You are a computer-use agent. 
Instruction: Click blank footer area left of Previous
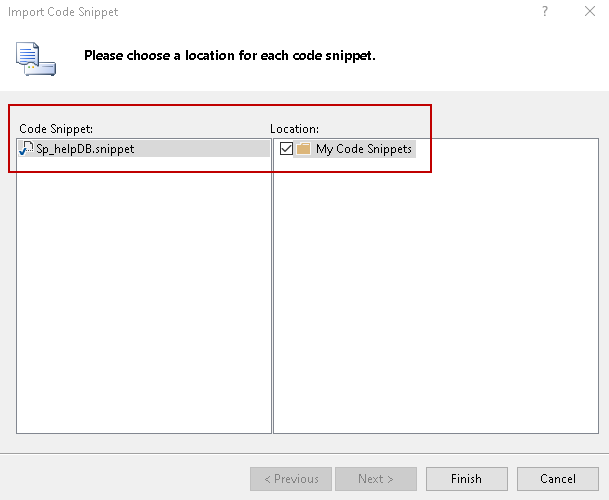pos(125,479)
